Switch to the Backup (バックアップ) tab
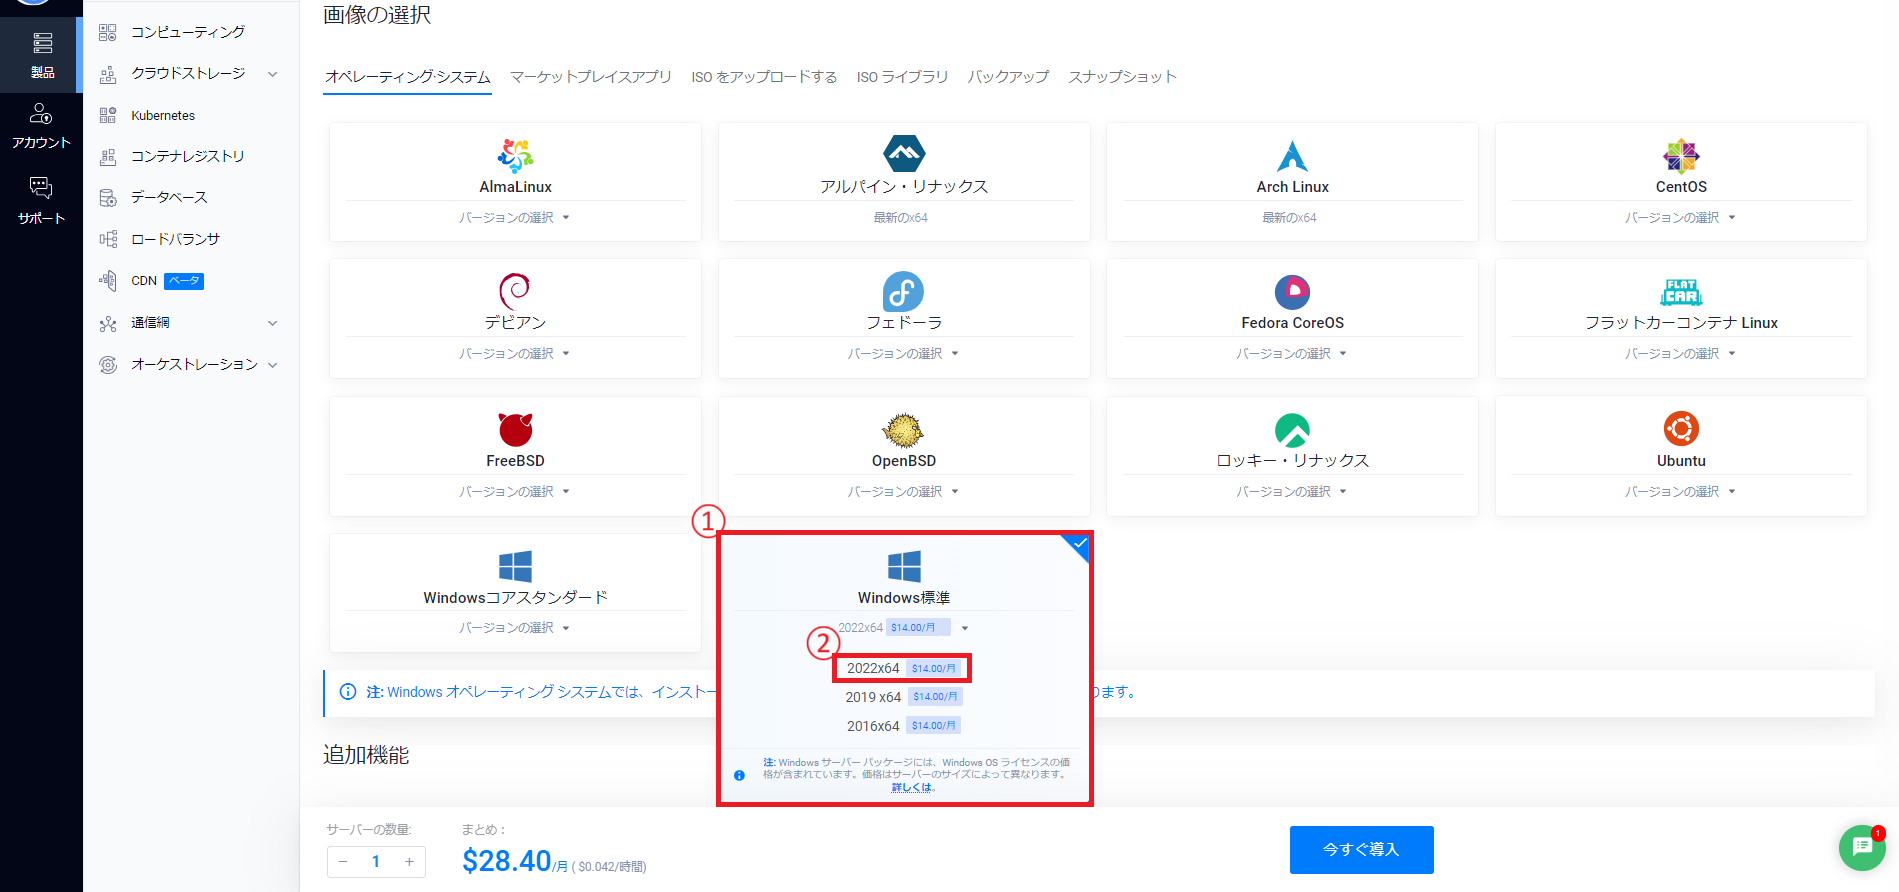This screenshot has height=892, width=1899. point(1008,77)
